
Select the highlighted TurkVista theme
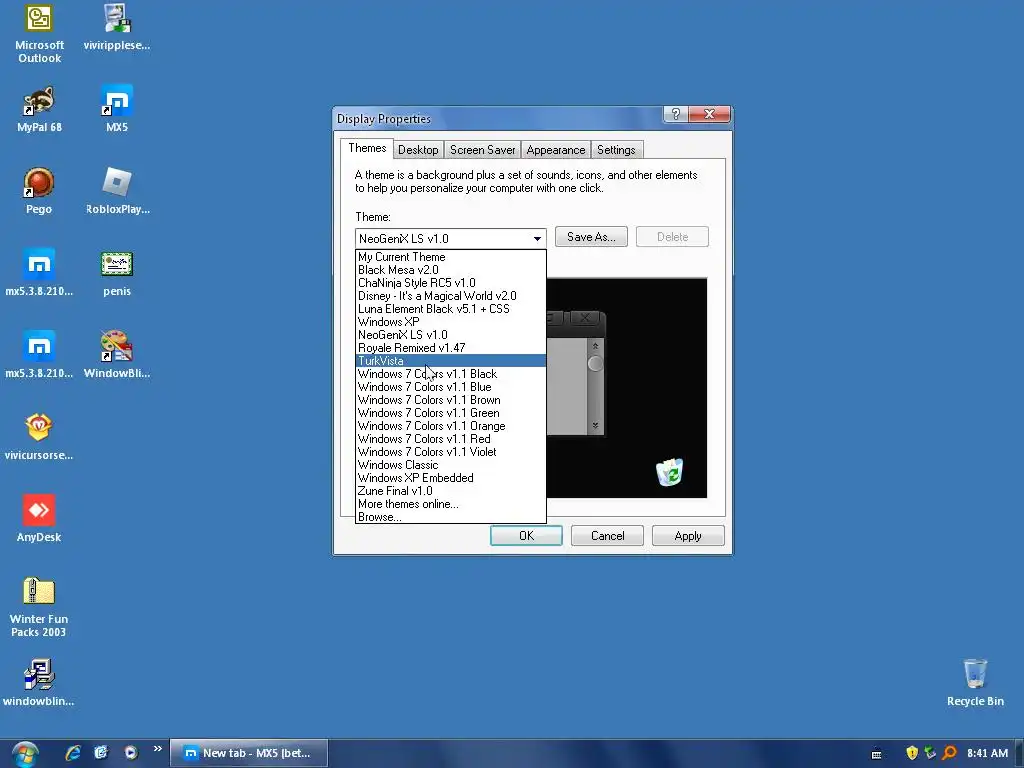coord(451,360)
